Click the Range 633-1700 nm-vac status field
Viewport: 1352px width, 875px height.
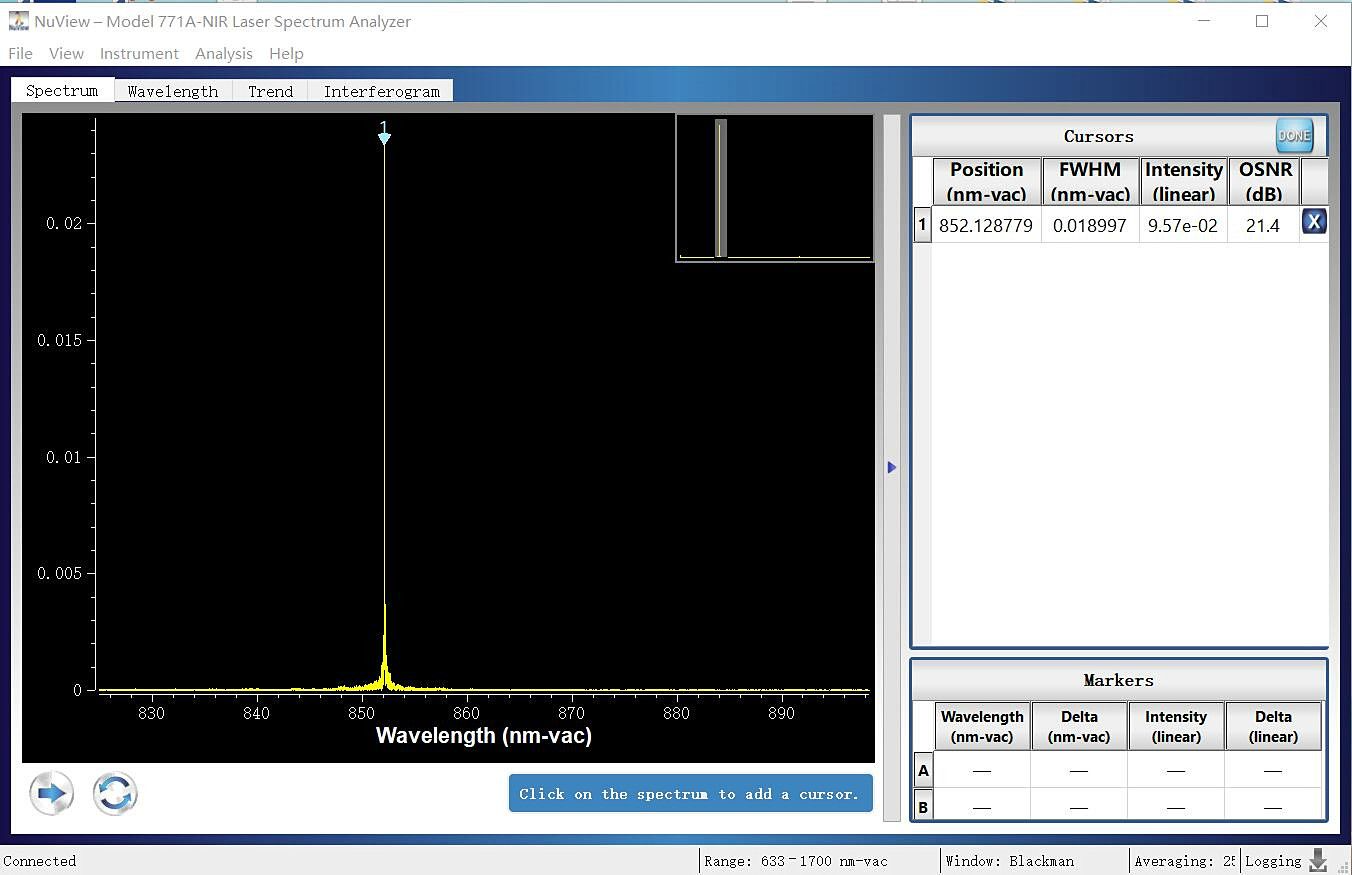(795, 861)
